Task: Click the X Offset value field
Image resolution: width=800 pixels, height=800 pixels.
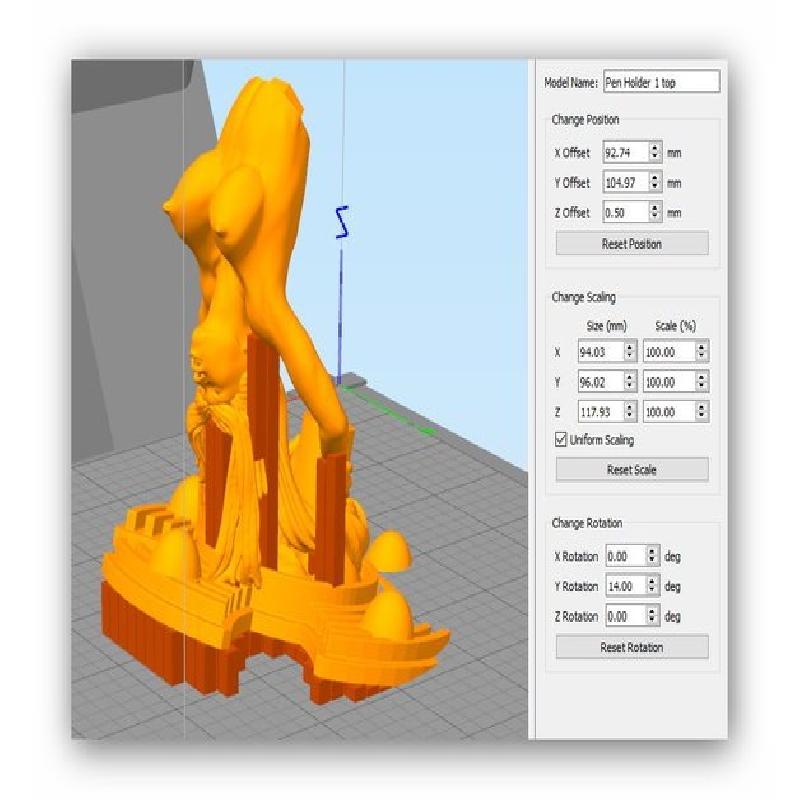Action: [626, 152]
